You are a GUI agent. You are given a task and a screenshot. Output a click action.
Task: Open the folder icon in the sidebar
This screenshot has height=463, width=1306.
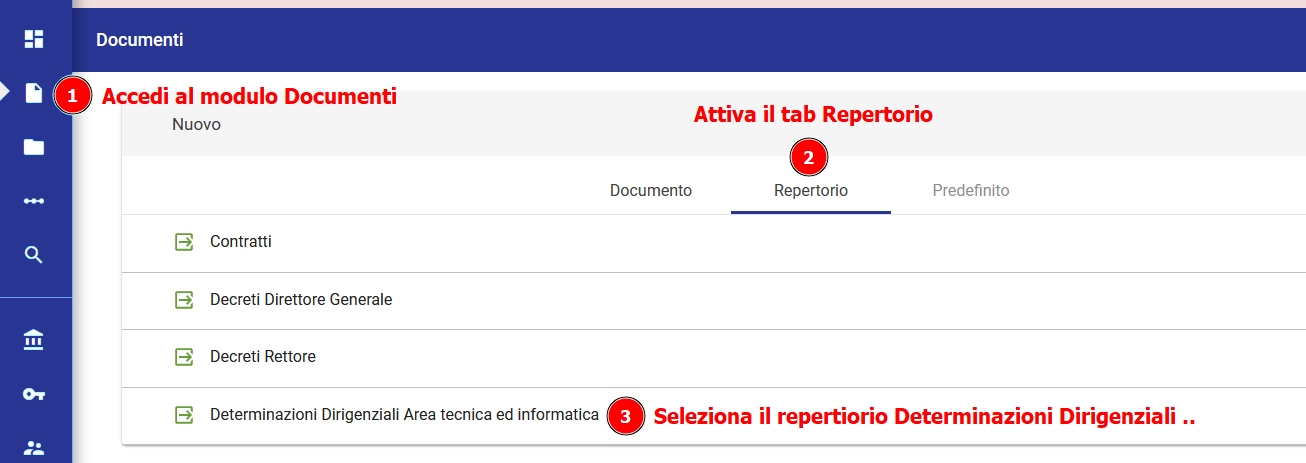34,147
